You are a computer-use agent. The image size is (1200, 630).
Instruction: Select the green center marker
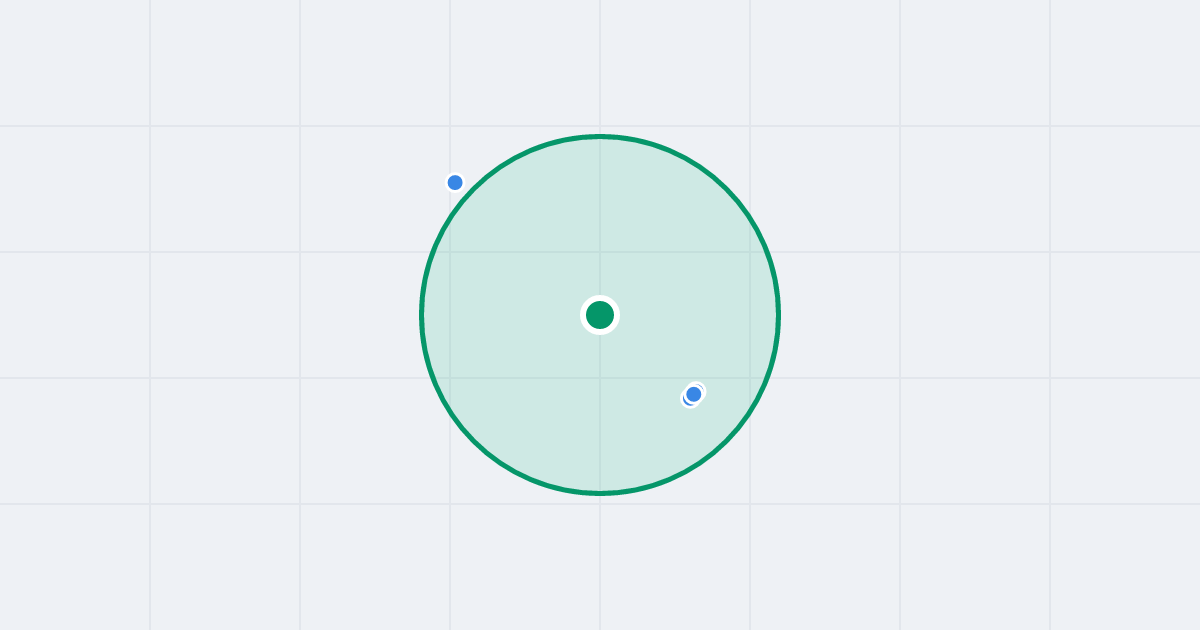[x=600, y=315]
